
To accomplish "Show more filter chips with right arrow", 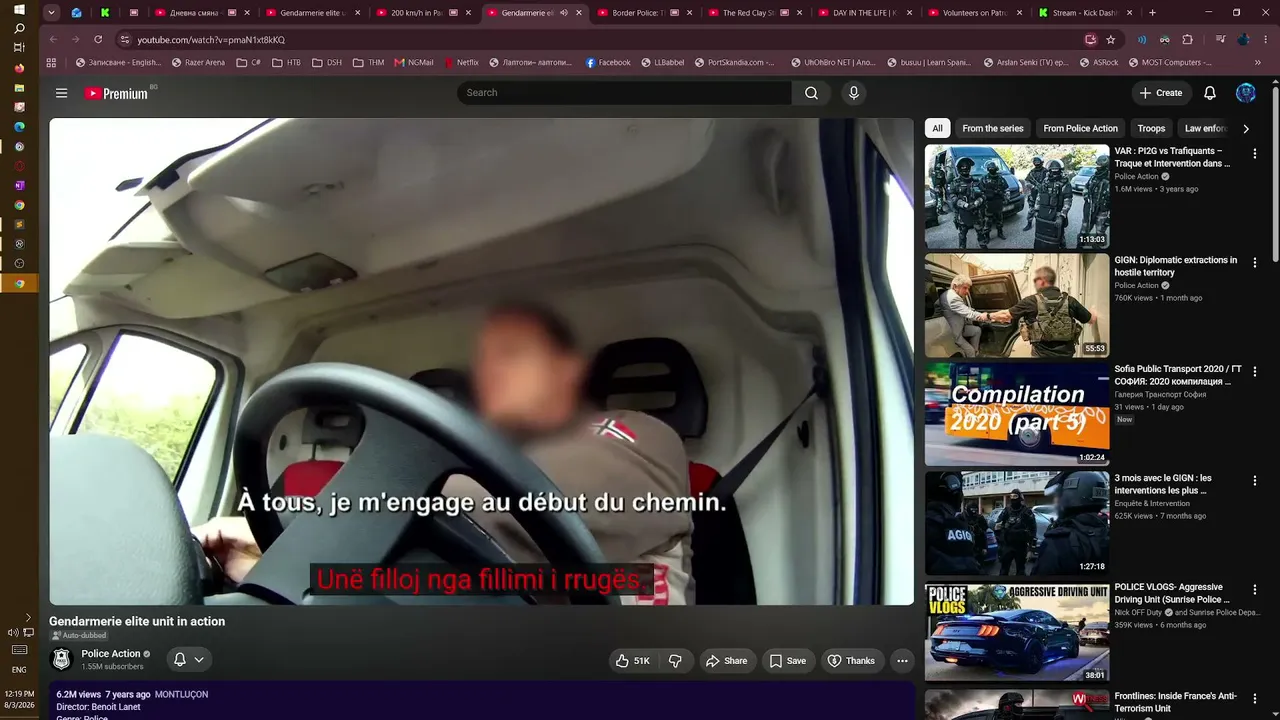I will pyautogui.click(x=1245, y=128).
